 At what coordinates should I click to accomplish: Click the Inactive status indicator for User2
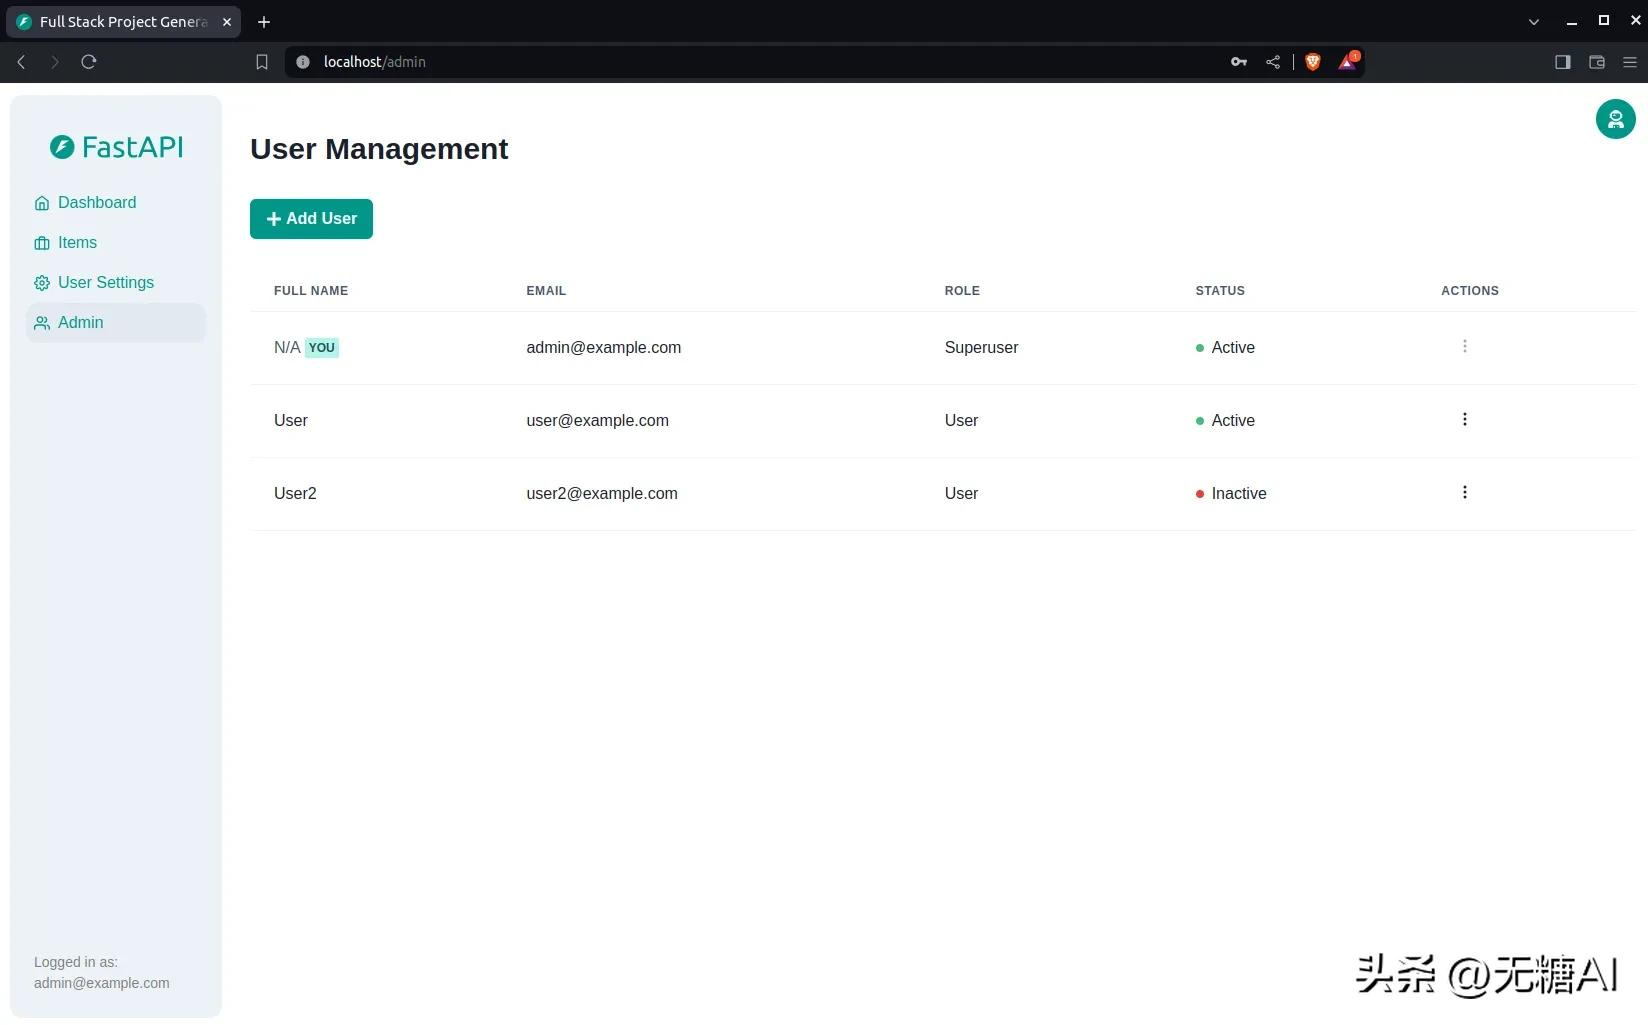click(1200, 493)
